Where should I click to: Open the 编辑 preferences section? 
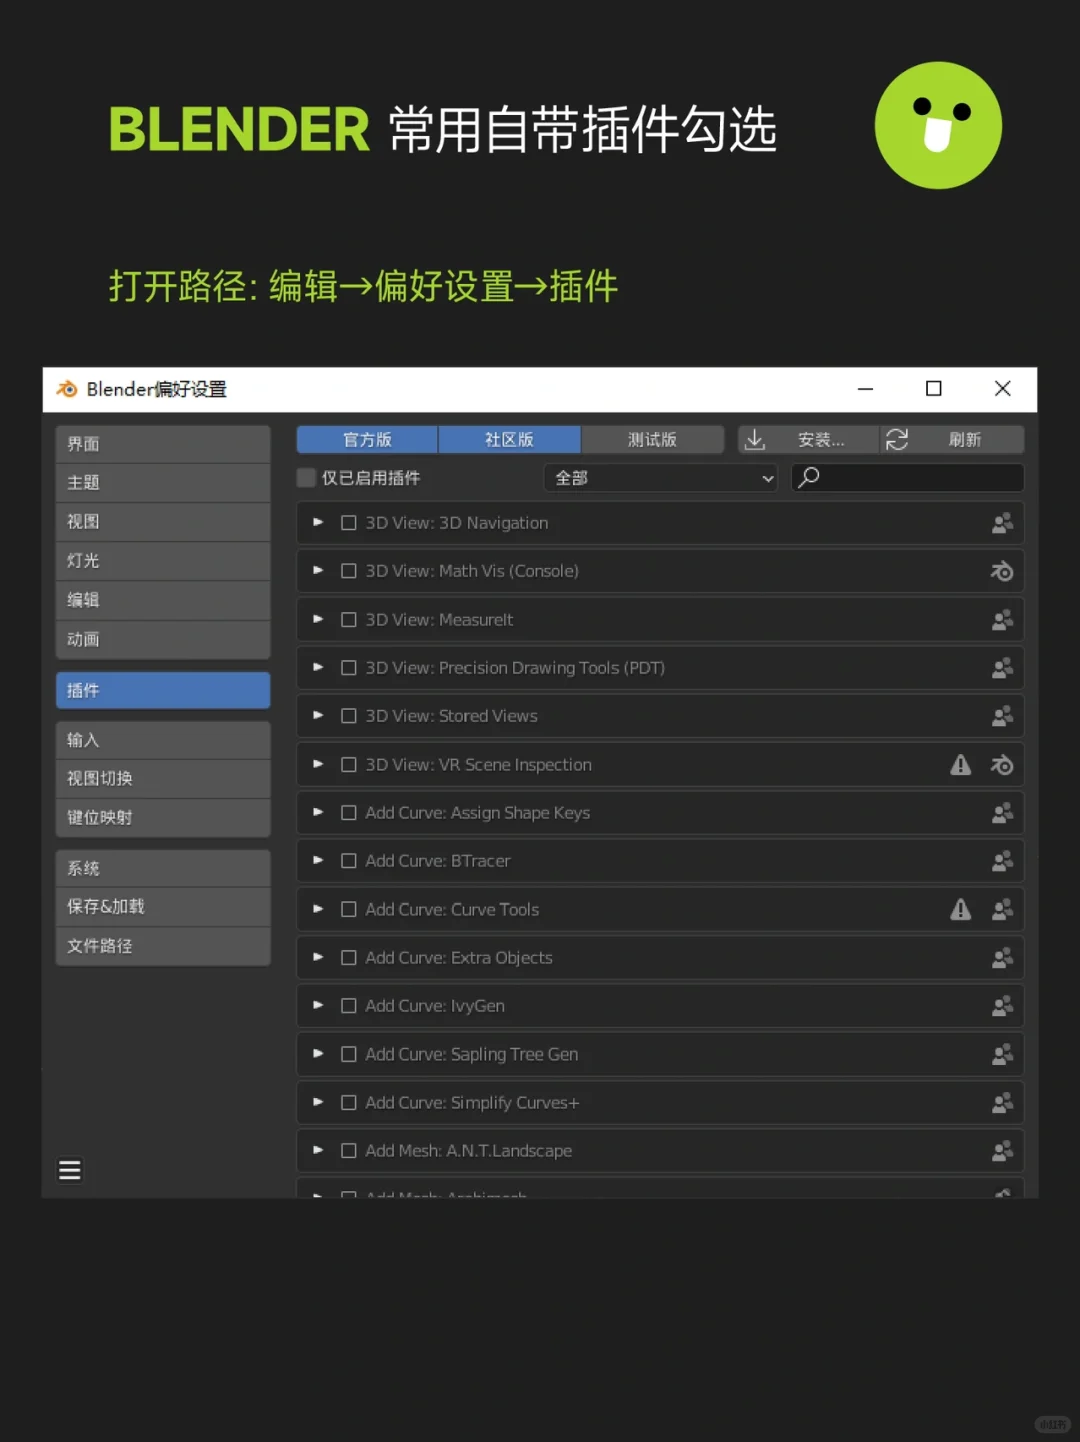163,600
